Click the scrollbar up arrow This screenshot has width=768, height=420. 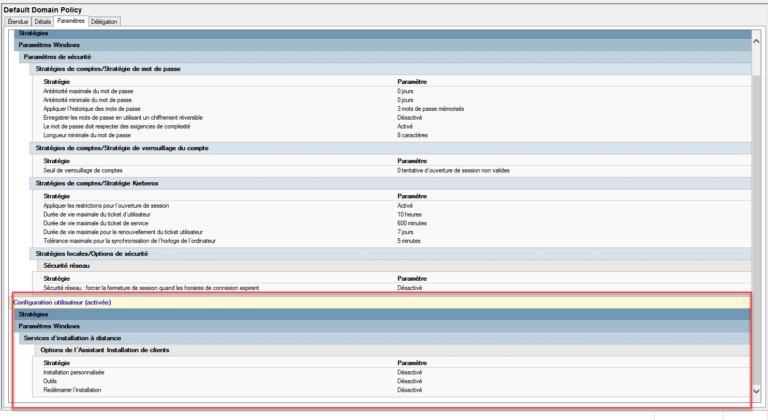point(756,42)
